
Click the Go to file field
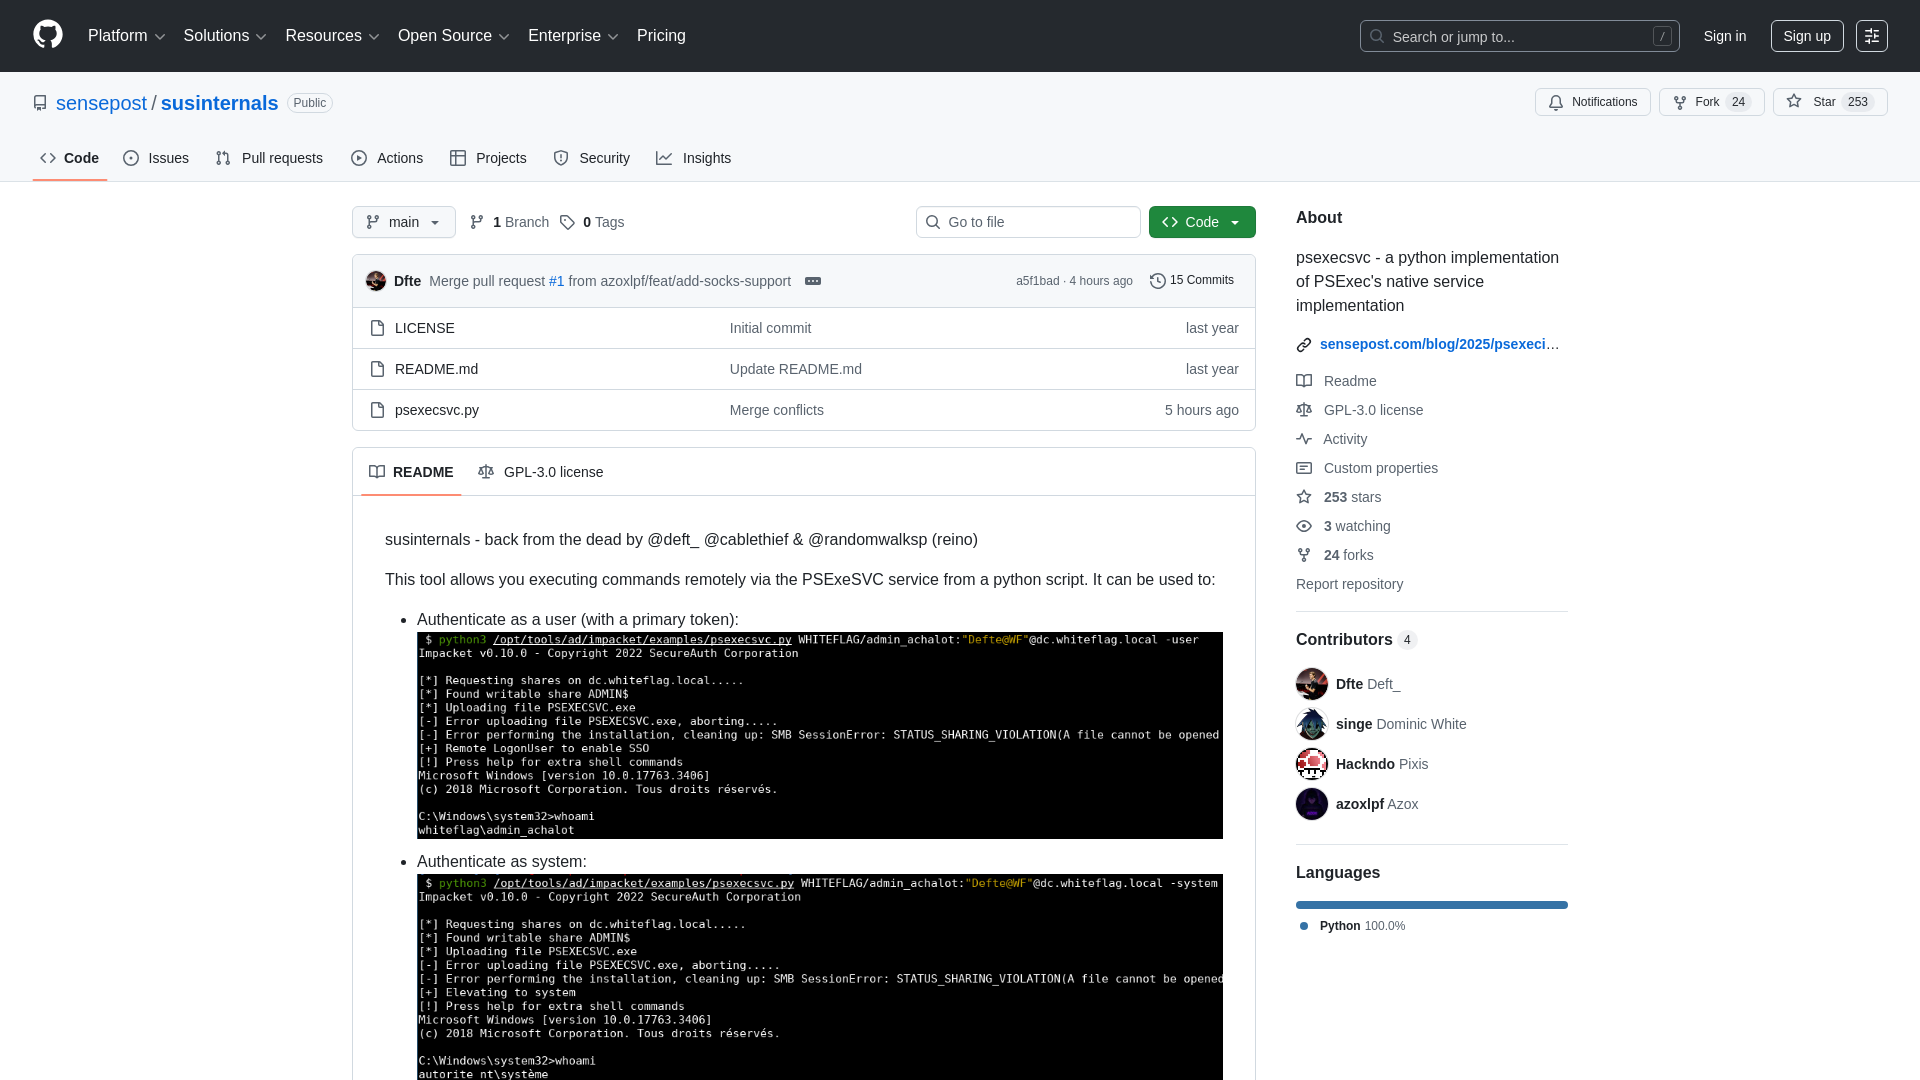[x=1028, y=222]
